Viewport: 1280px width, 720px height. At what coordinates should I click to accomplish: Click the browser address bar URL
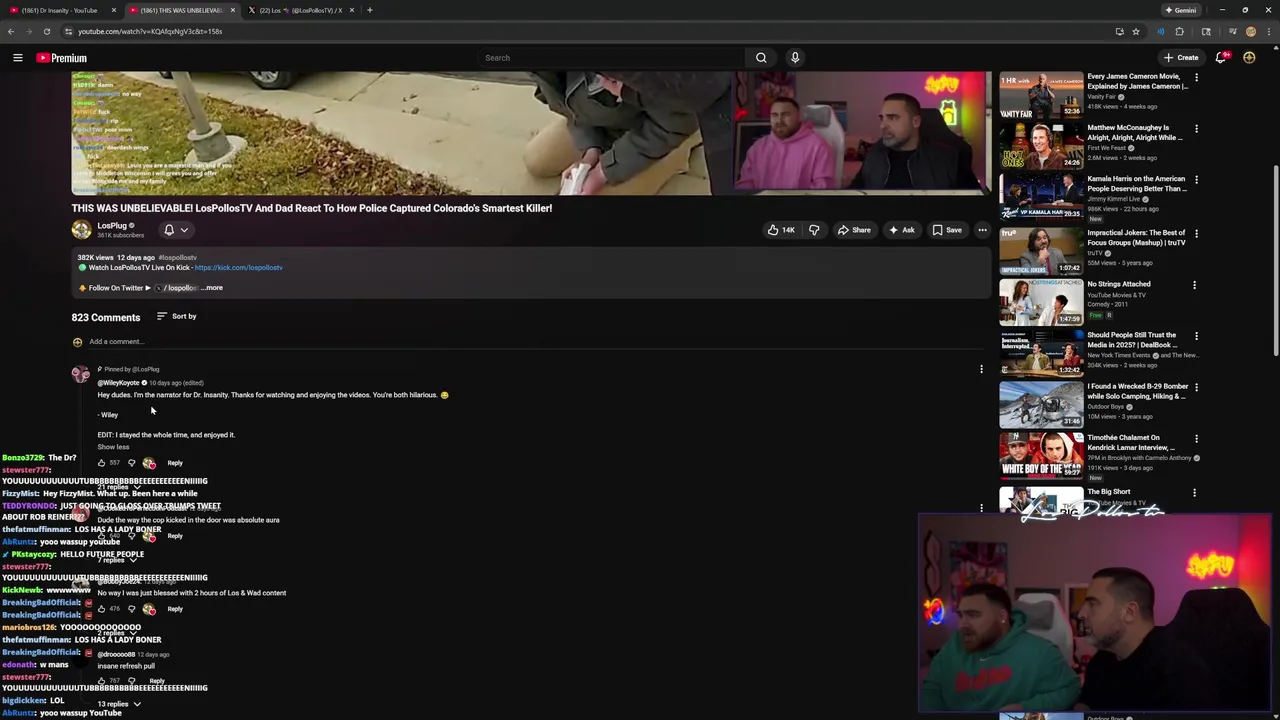click(x=150, y=31)
